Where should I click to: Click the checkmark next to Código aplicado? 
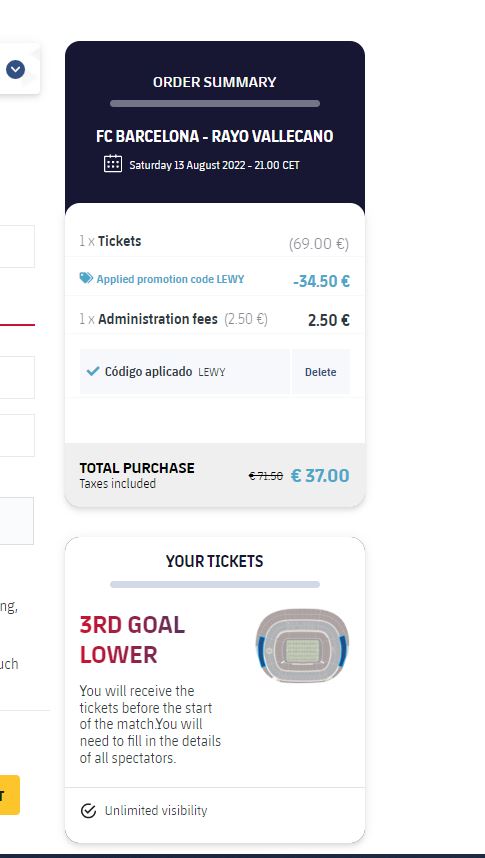pyautogui.click(x=93, y=372)
